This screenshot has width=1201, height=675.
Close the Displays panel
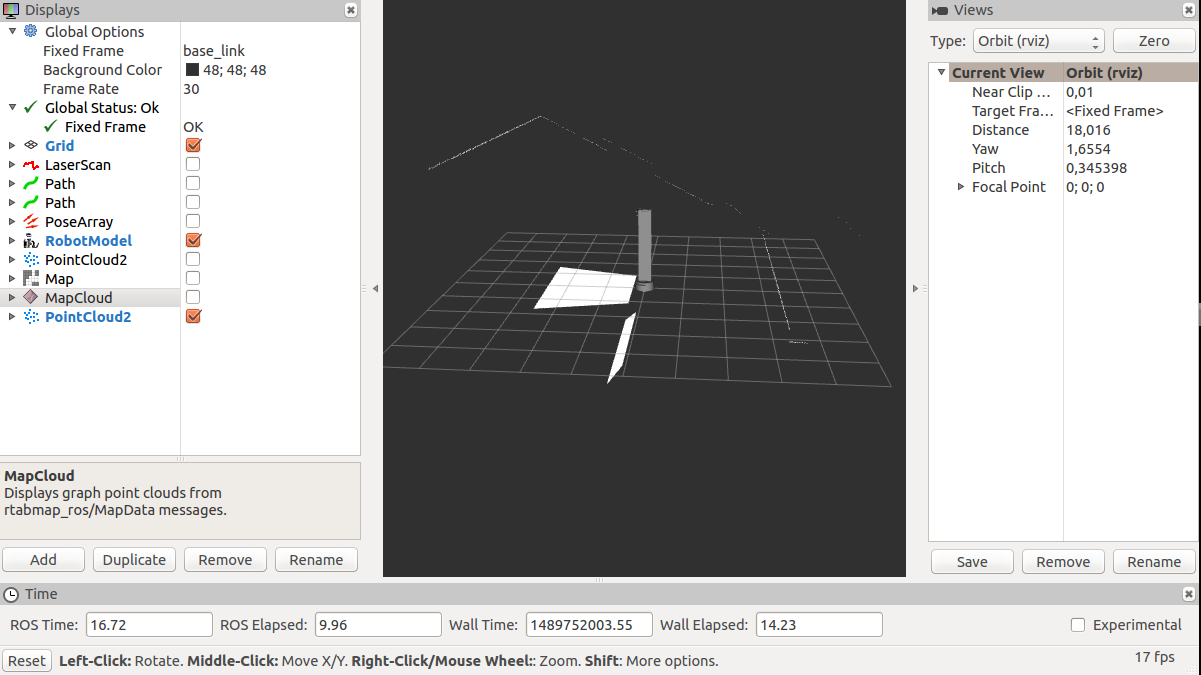pos(350,10)
